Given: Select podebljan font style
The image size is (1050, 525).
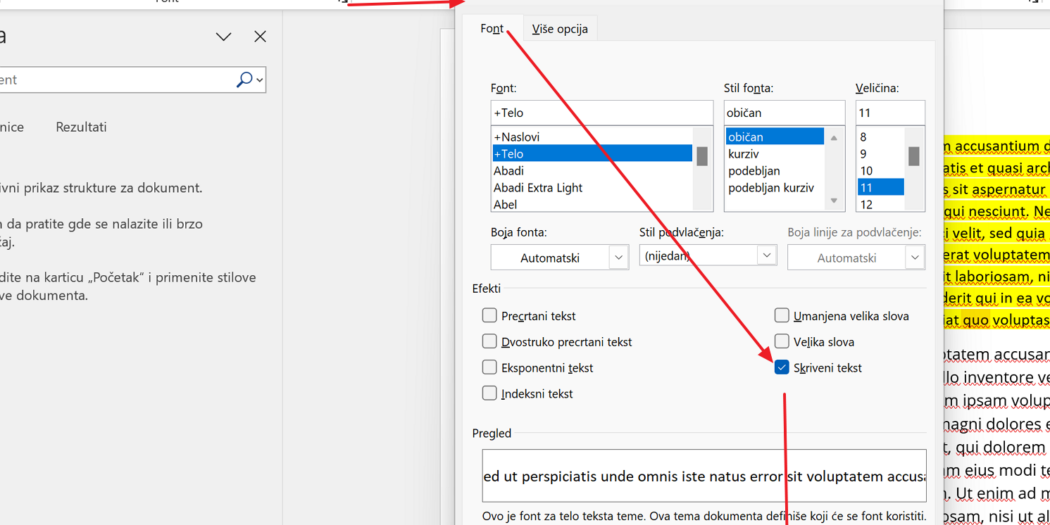Looking at the screenshot, I should (775, 171).
